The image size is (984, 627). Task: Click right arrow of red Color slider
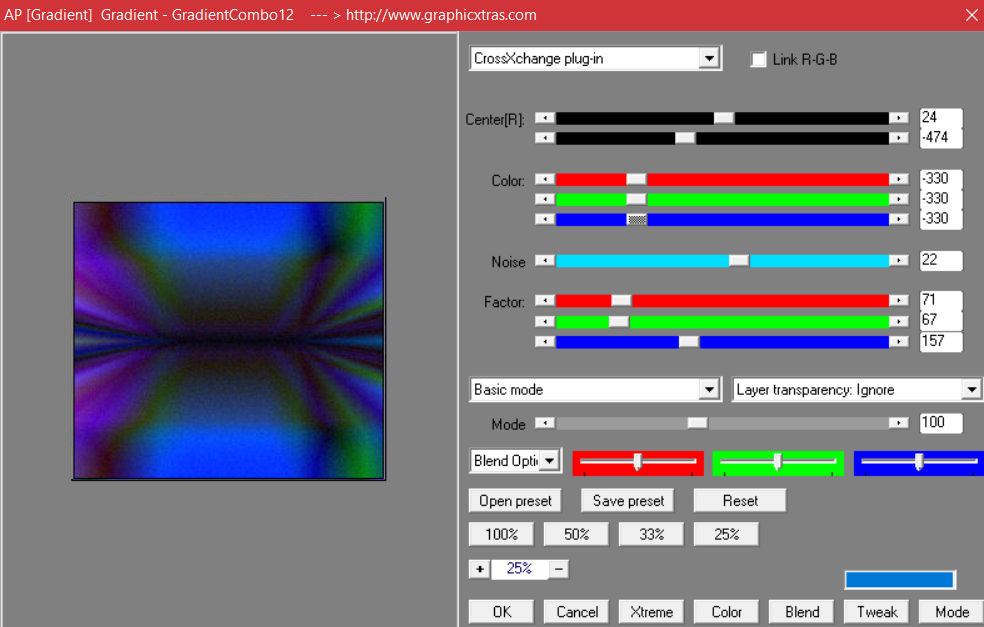899,179
